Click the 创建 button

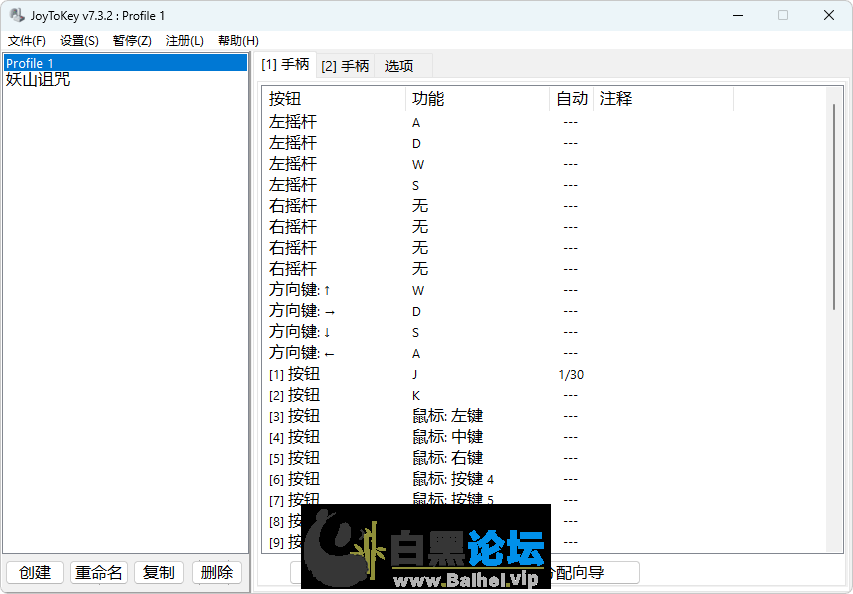click(x=35, y=572)
